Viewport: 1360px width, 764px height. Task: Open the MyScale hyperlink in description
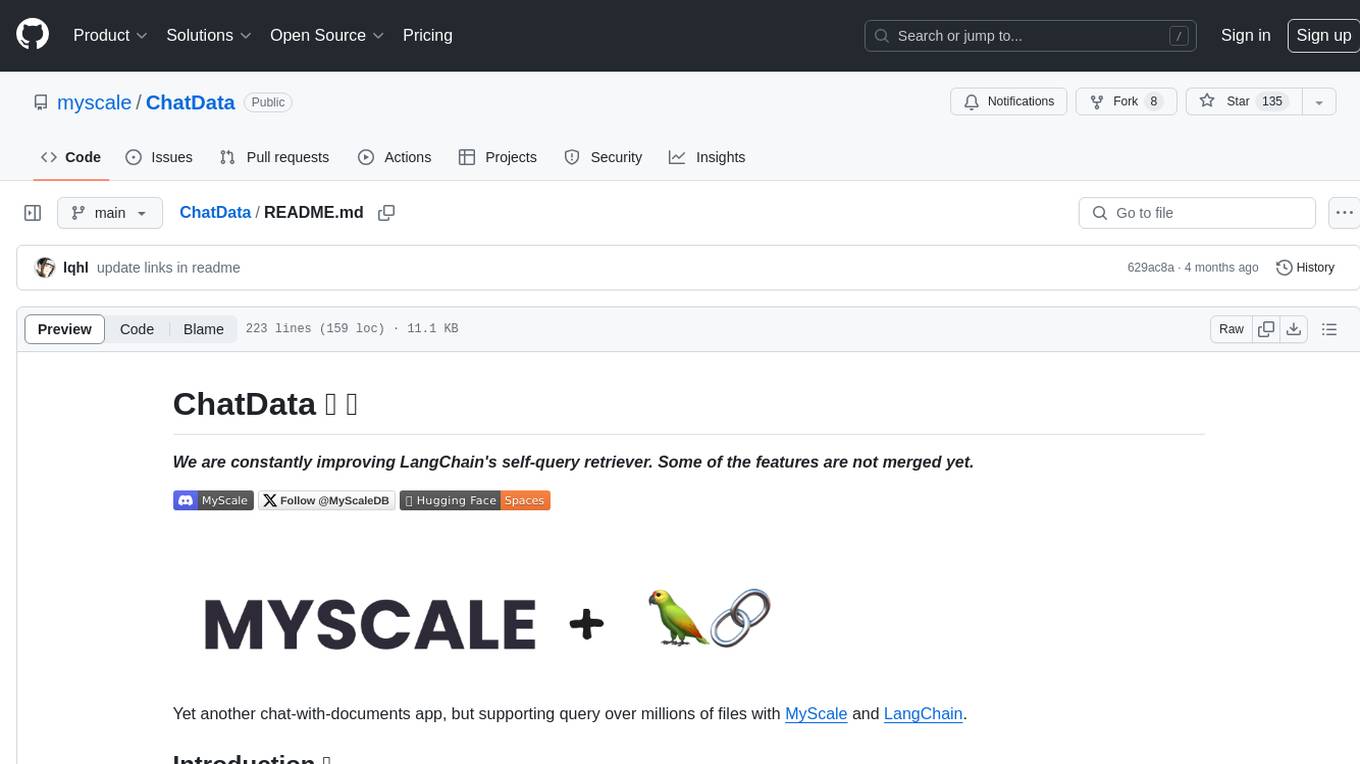pos(816,713)
